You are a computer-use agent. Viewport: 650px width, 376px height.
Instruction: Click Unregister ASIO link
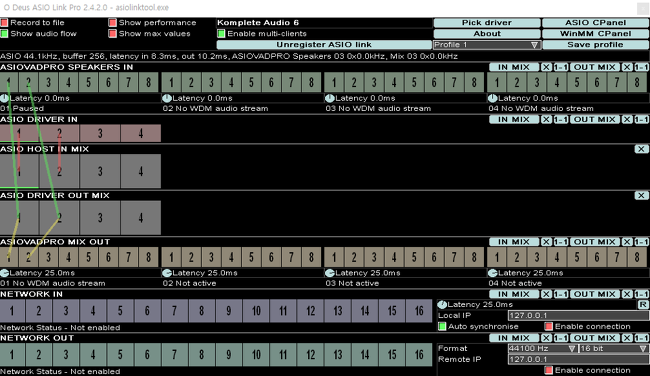coord(324,45)
